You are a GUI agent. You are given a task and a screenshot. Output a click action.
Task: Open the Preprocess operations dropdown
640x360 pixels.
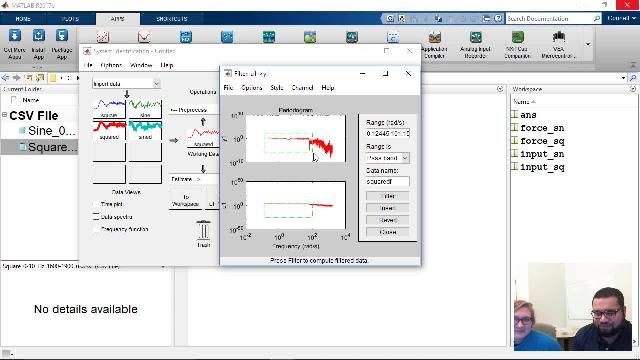point(193,110)
